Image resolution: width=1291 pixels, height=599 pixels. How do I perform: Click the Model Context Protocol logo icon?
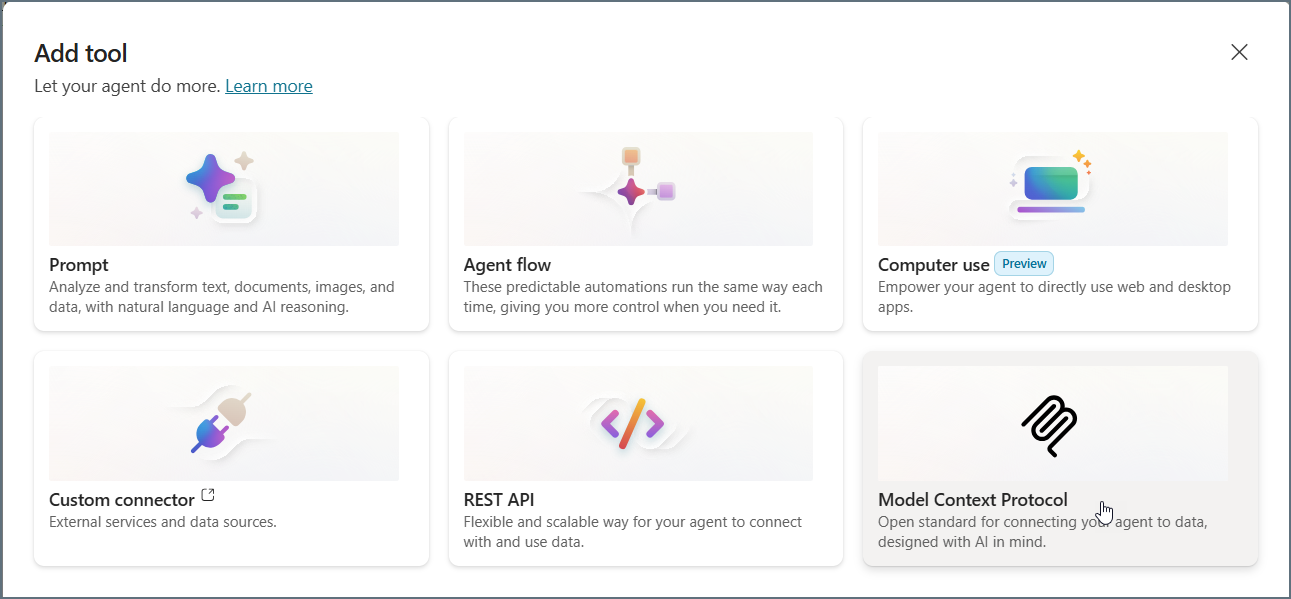(1050, 425)
